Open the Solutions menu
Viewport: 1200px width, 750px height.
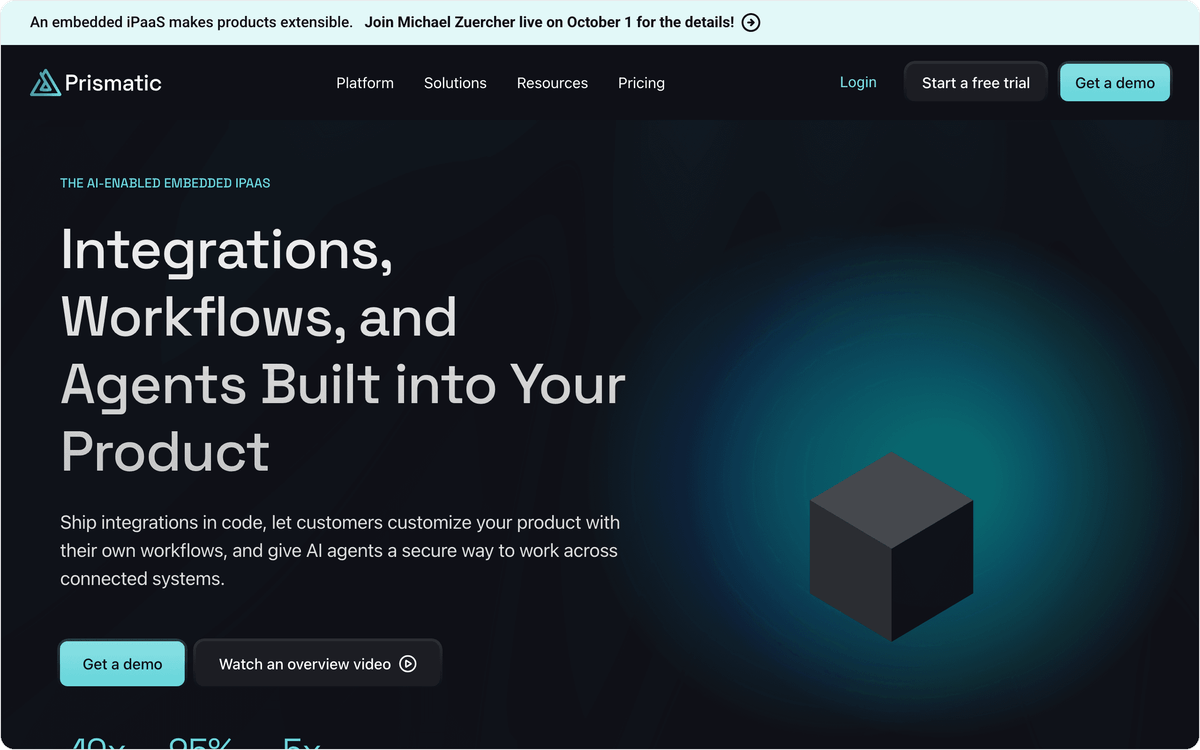click(455, 83)
